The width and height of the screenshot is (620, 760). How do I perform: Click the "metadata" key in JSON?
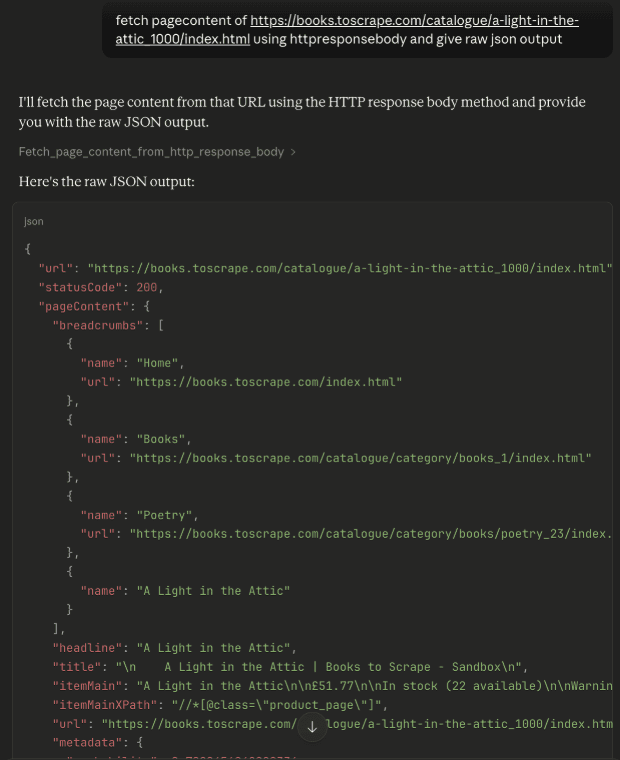click(x=90, y=742)
